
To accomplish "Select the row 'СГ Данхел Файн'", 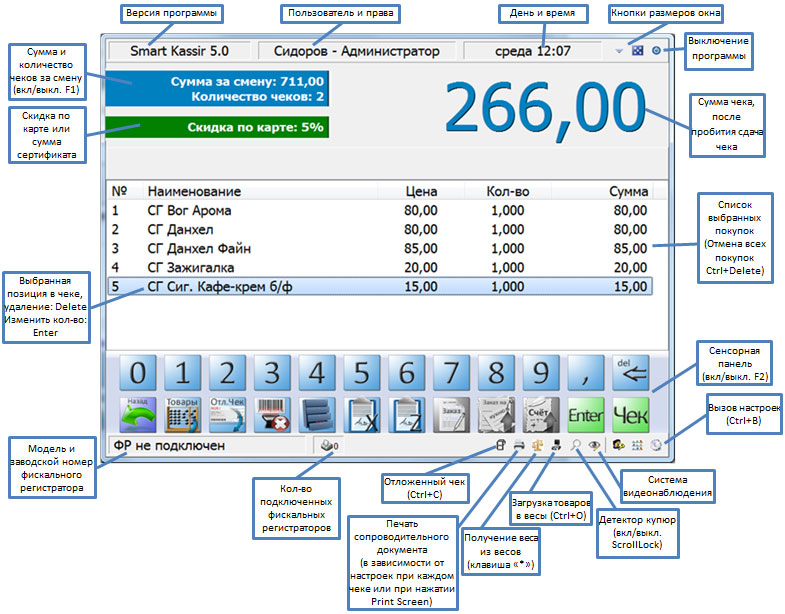I will point(380,248).
